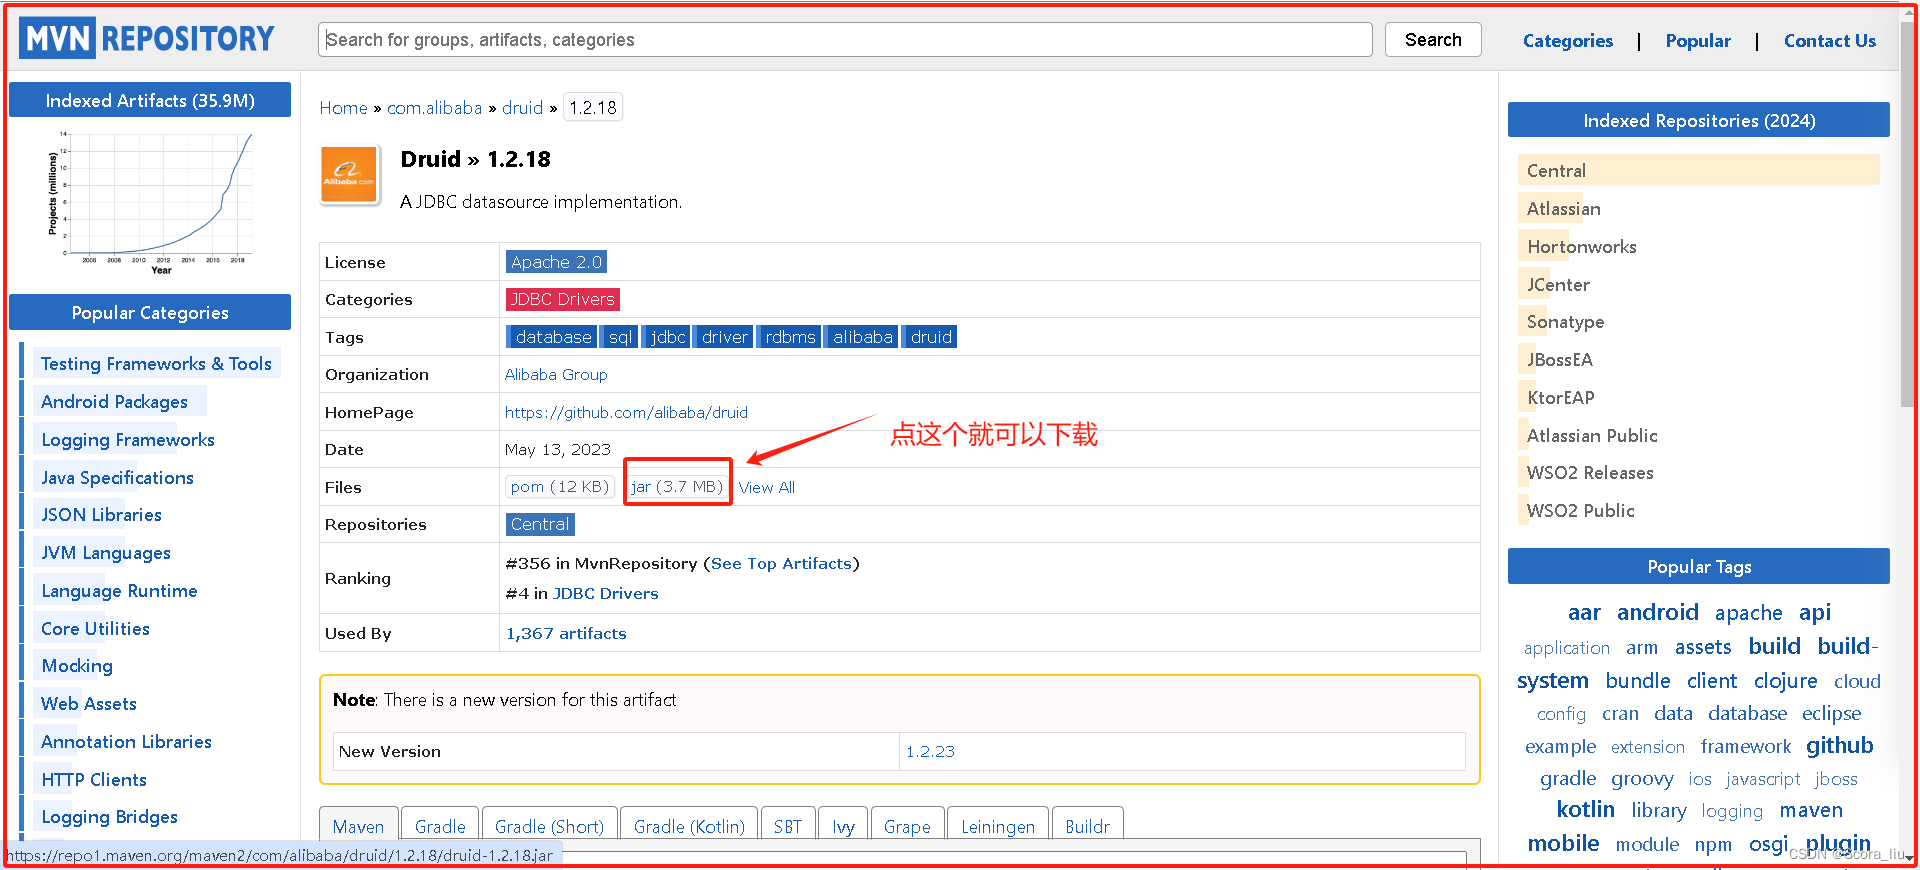
Task: Select the database tag
Action: coord(551,337)
